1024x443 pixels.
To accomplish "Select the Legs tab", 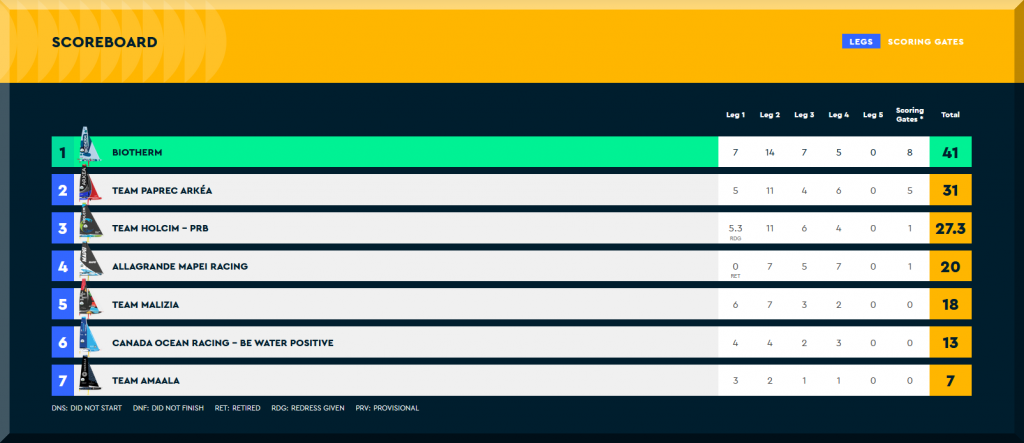I will [x=860, y=42].
